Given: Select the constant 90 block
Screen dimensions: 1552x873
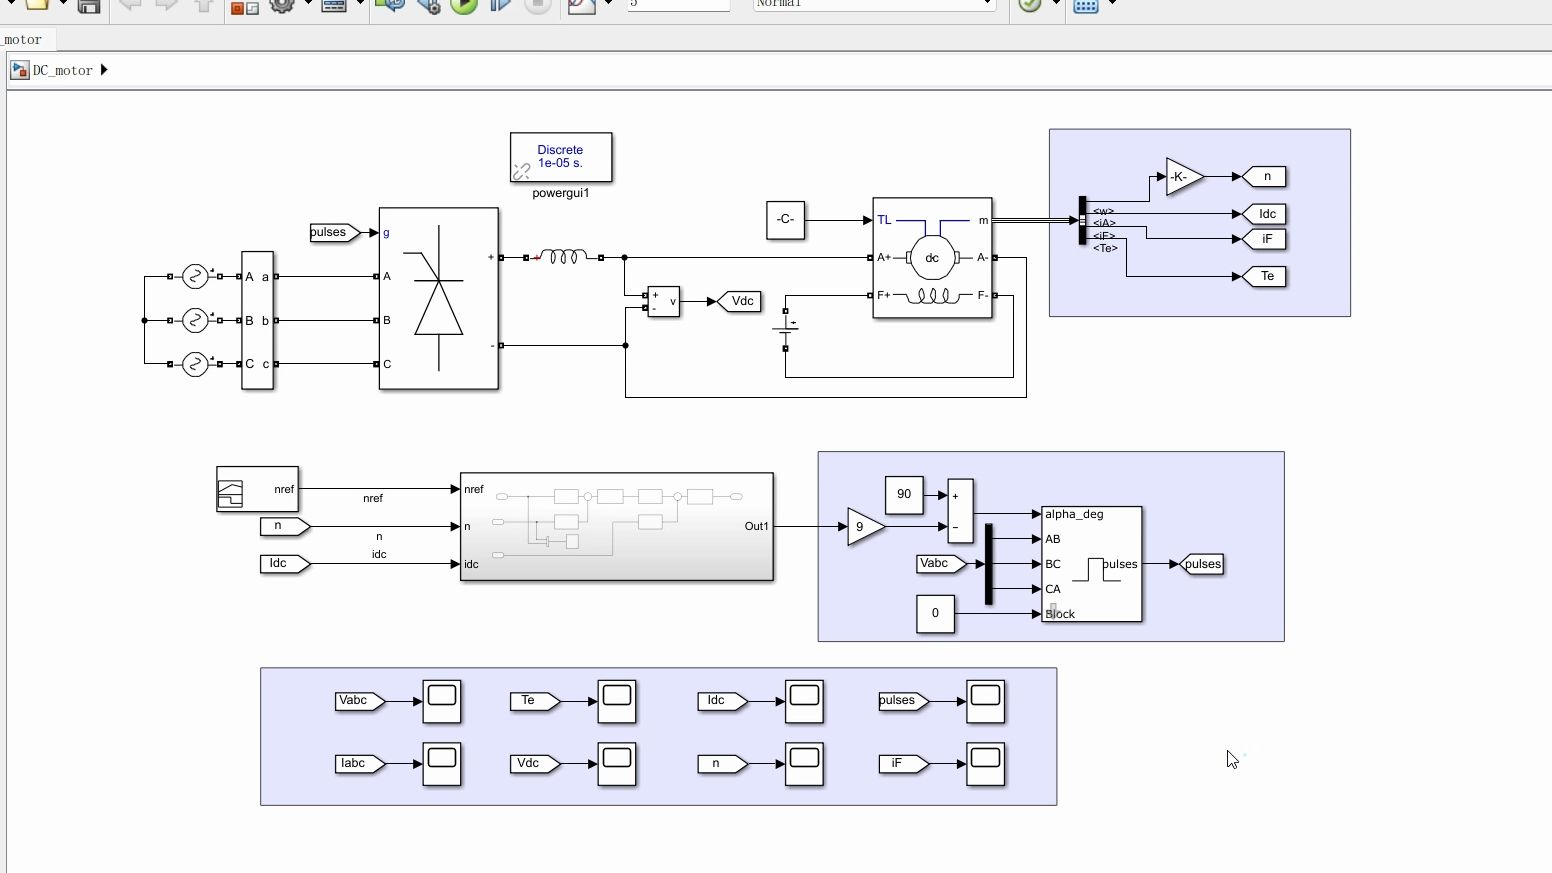Looking at the screenshot, I should pyautogui.click(x=904, y=495).
